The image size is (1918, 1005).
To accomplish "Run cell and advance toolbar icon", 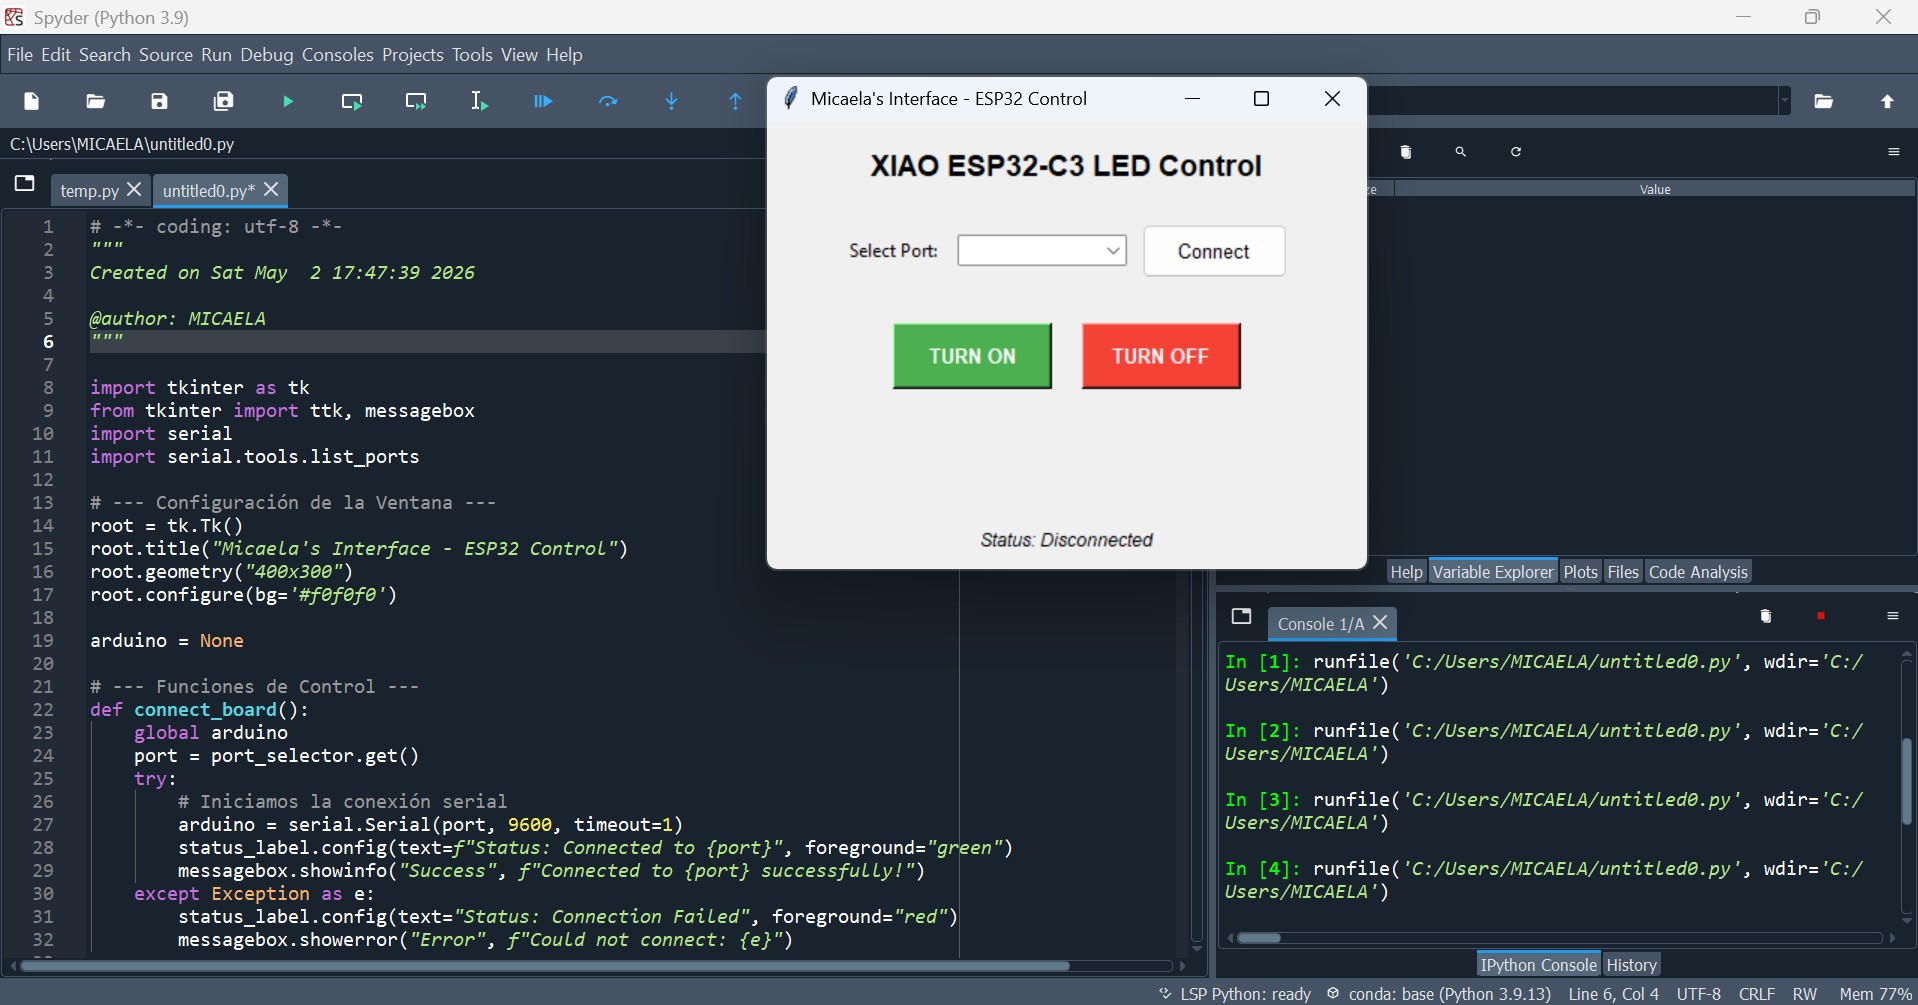I will (x=417, y=101).
